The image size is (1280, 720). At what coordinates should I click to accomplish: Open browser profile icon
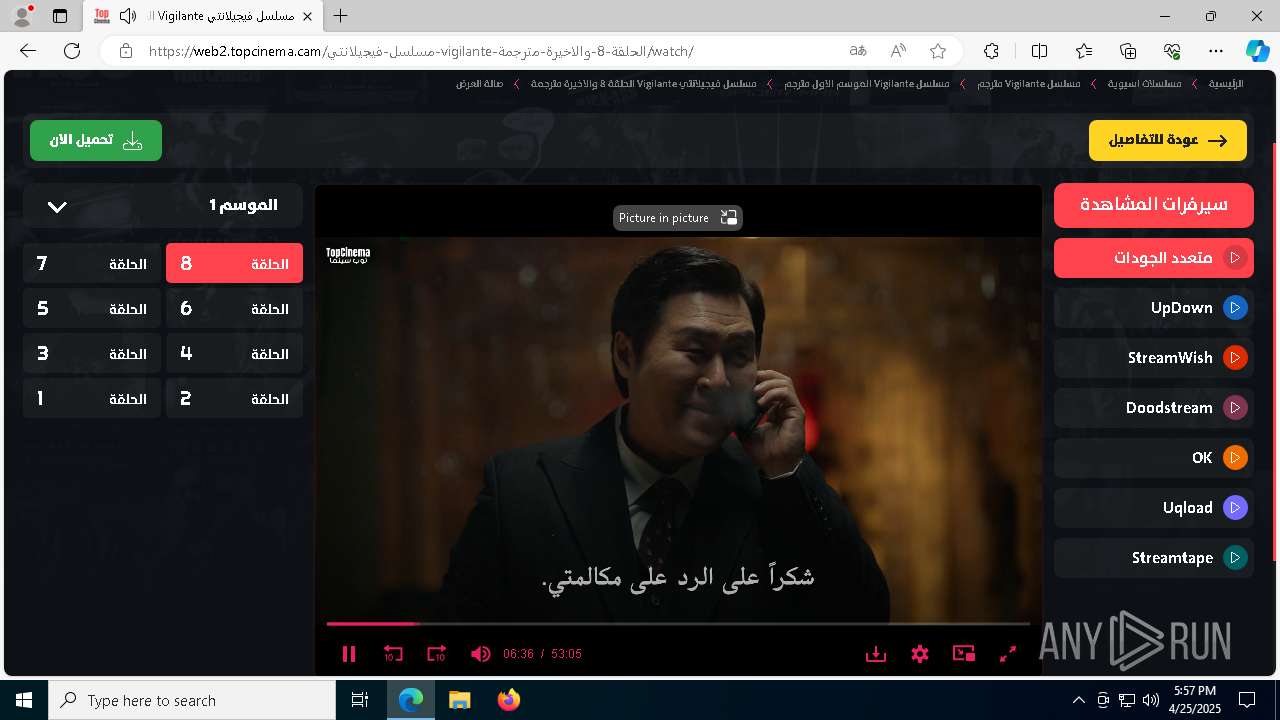[x=22, y=16]
